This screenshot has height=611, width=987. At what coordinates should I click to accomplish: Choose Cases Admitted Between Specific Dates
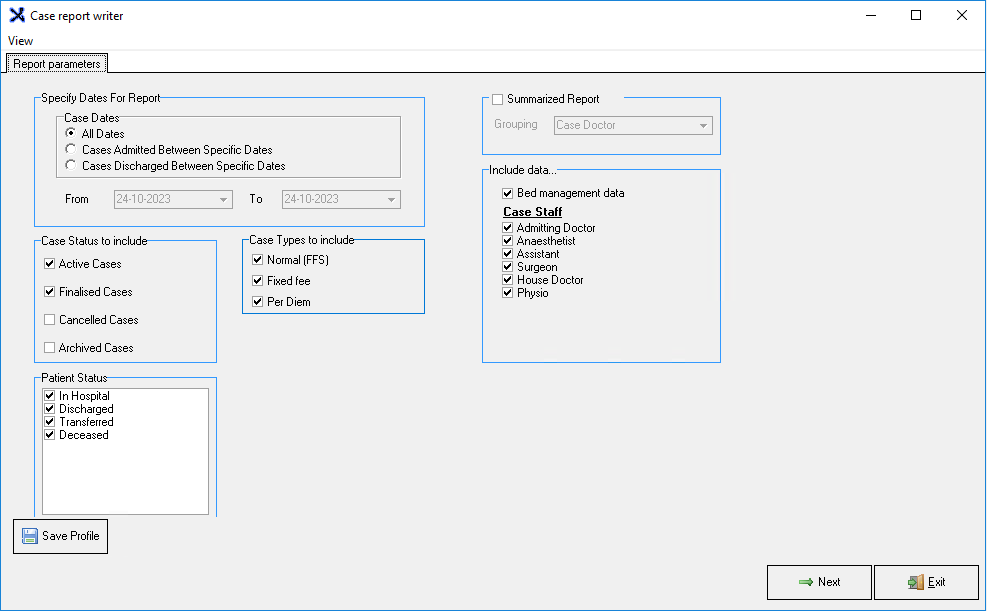pyautogui.click(x=71, y=150)
